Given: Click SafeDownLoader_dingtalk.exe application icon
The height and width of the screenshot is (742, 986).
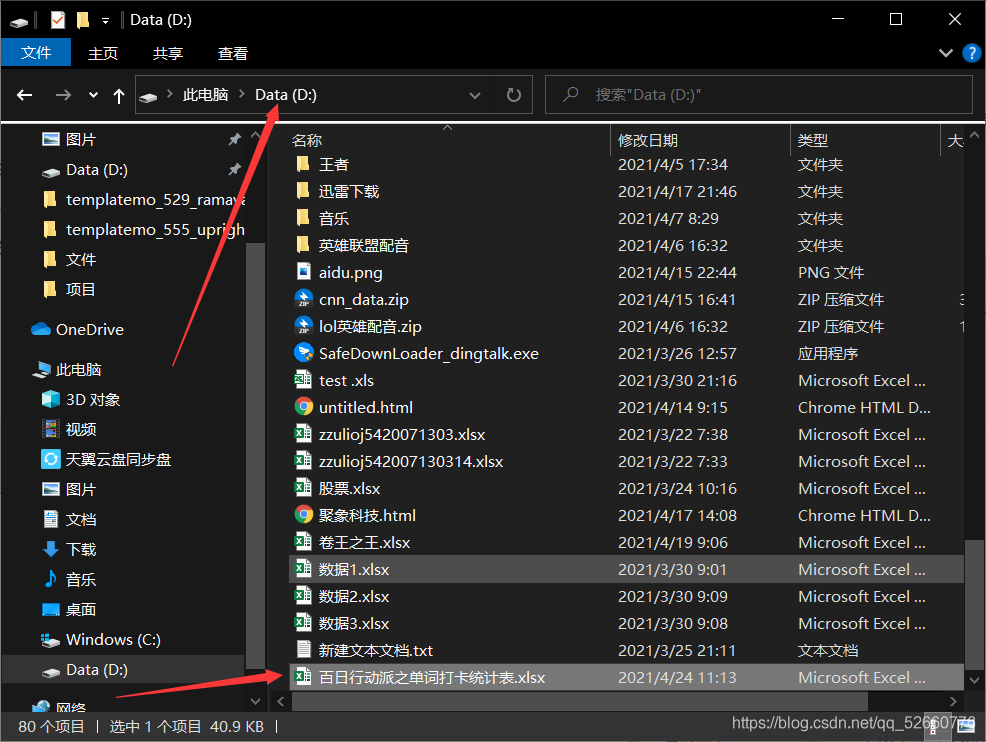Looking at the screenshot, I should [304, 353].
